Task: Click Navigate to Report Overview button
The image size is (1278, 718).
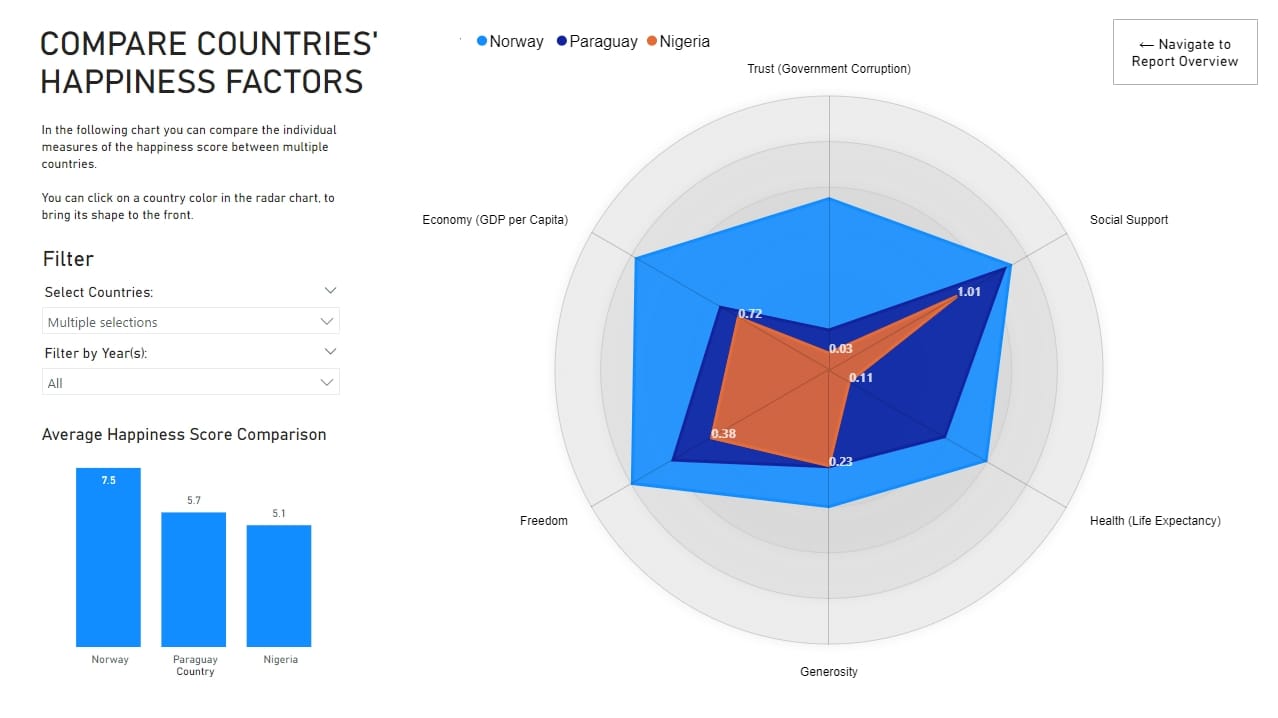Action: tap(1185, 52)
